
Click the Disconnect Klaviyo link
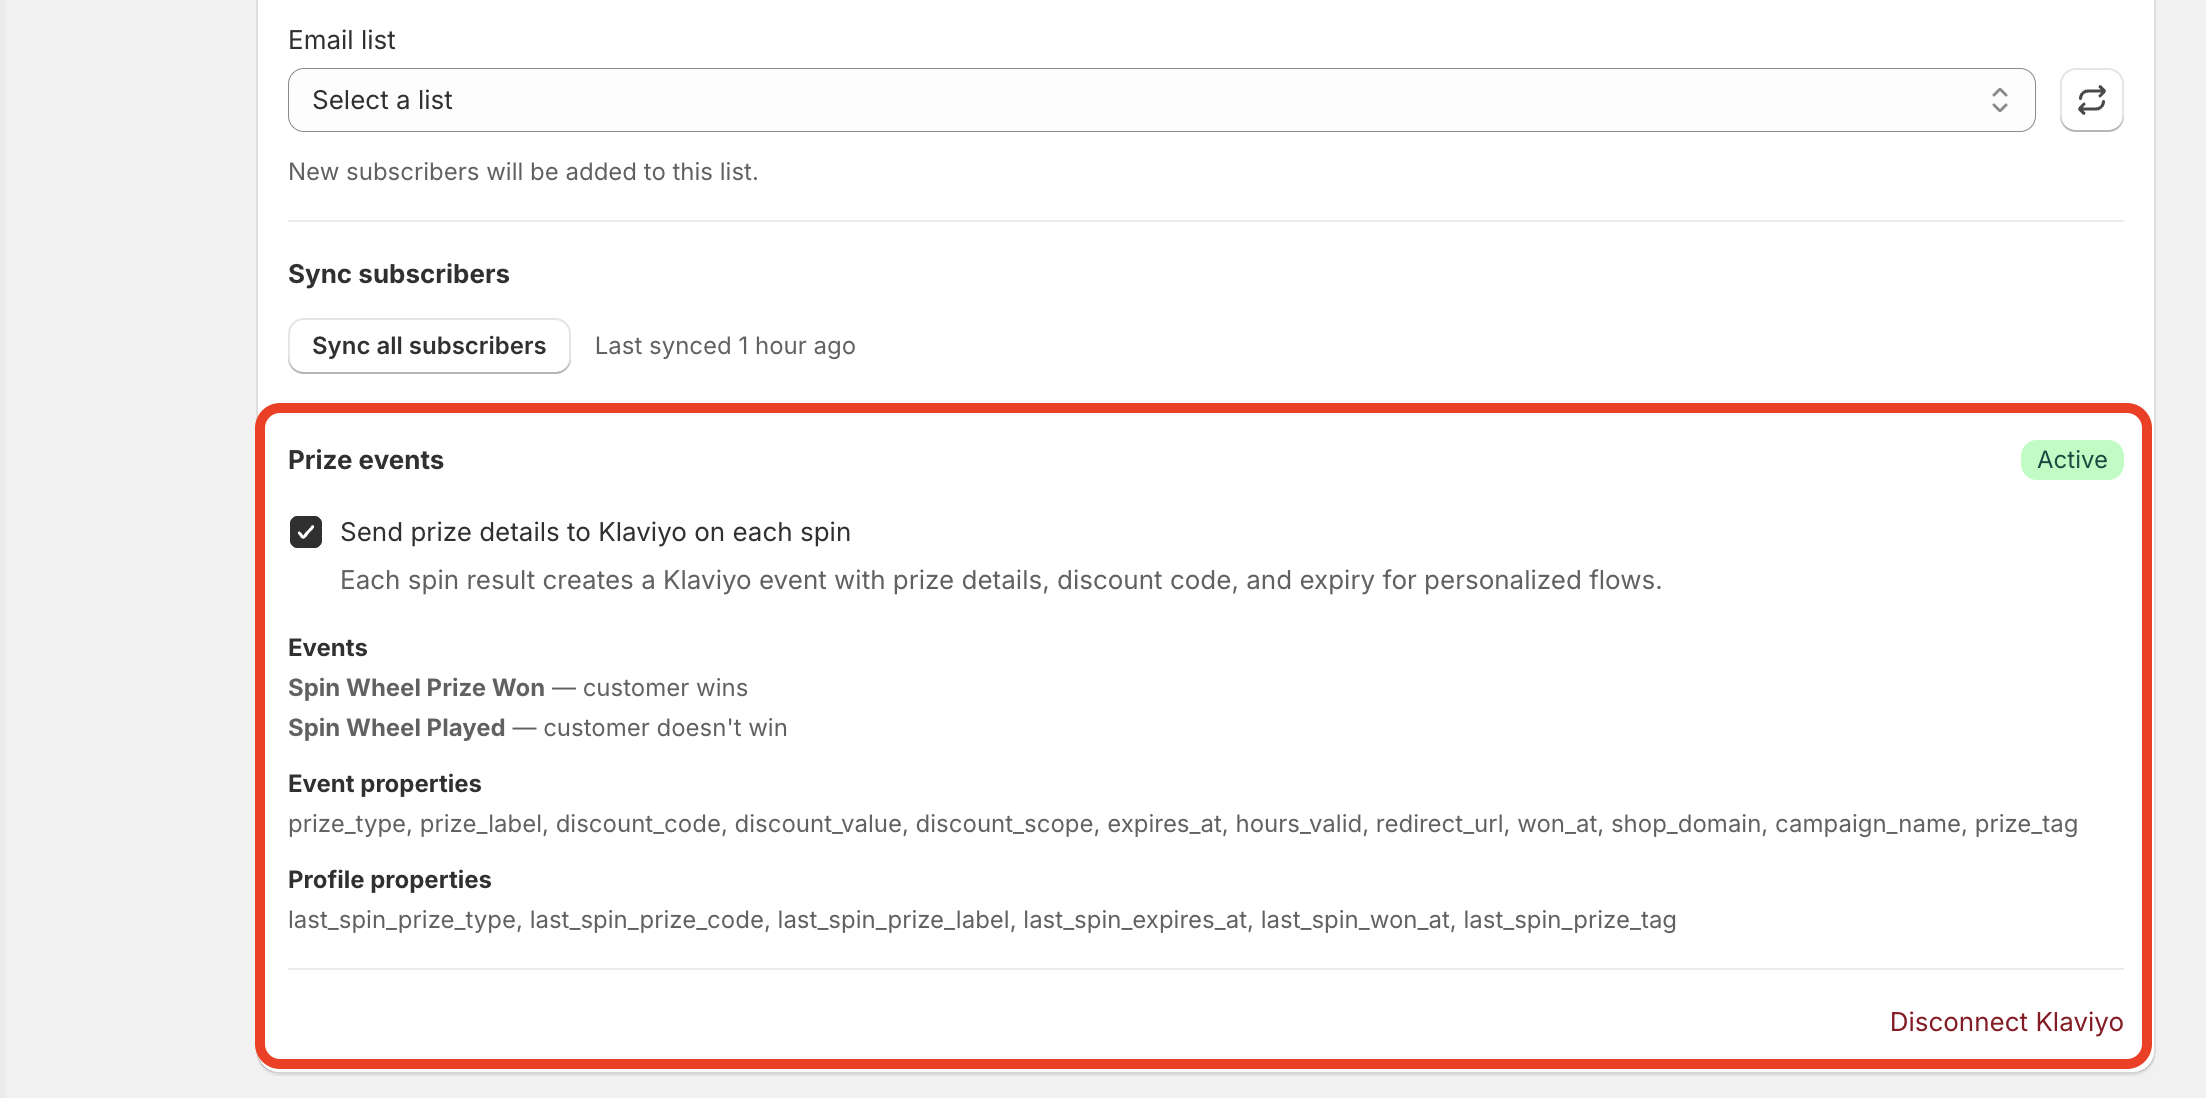(x=2006, y=1022)
